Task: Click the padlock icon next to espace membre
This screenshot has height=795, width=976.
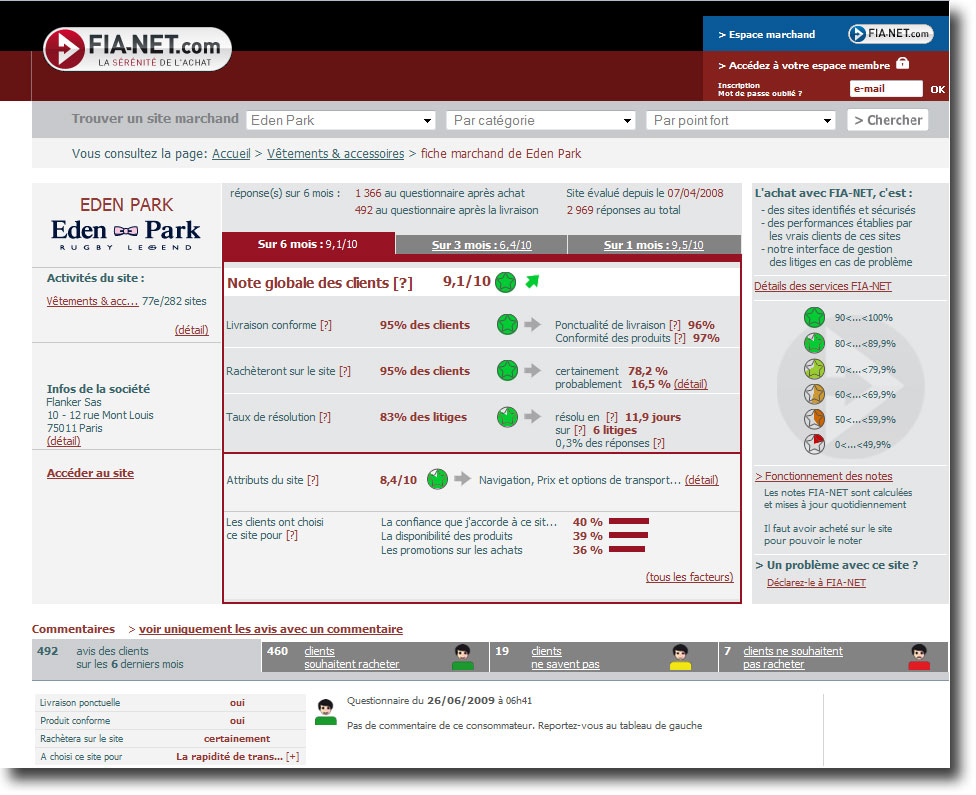Action: tap(902, 64)
